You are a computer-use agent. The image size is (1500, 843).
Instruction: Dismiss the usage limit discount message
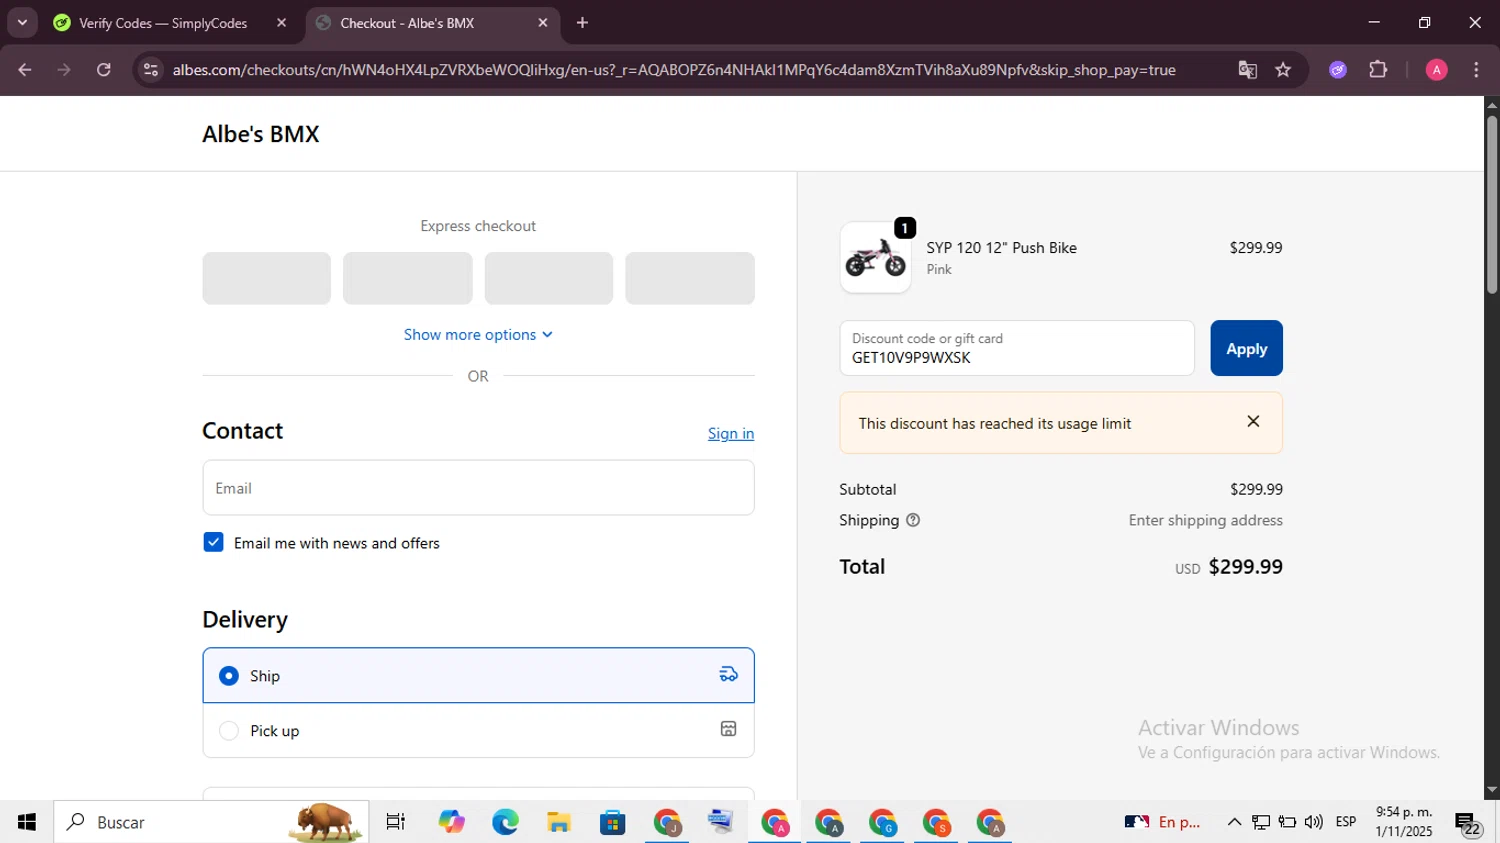(x=1253, y=422)
